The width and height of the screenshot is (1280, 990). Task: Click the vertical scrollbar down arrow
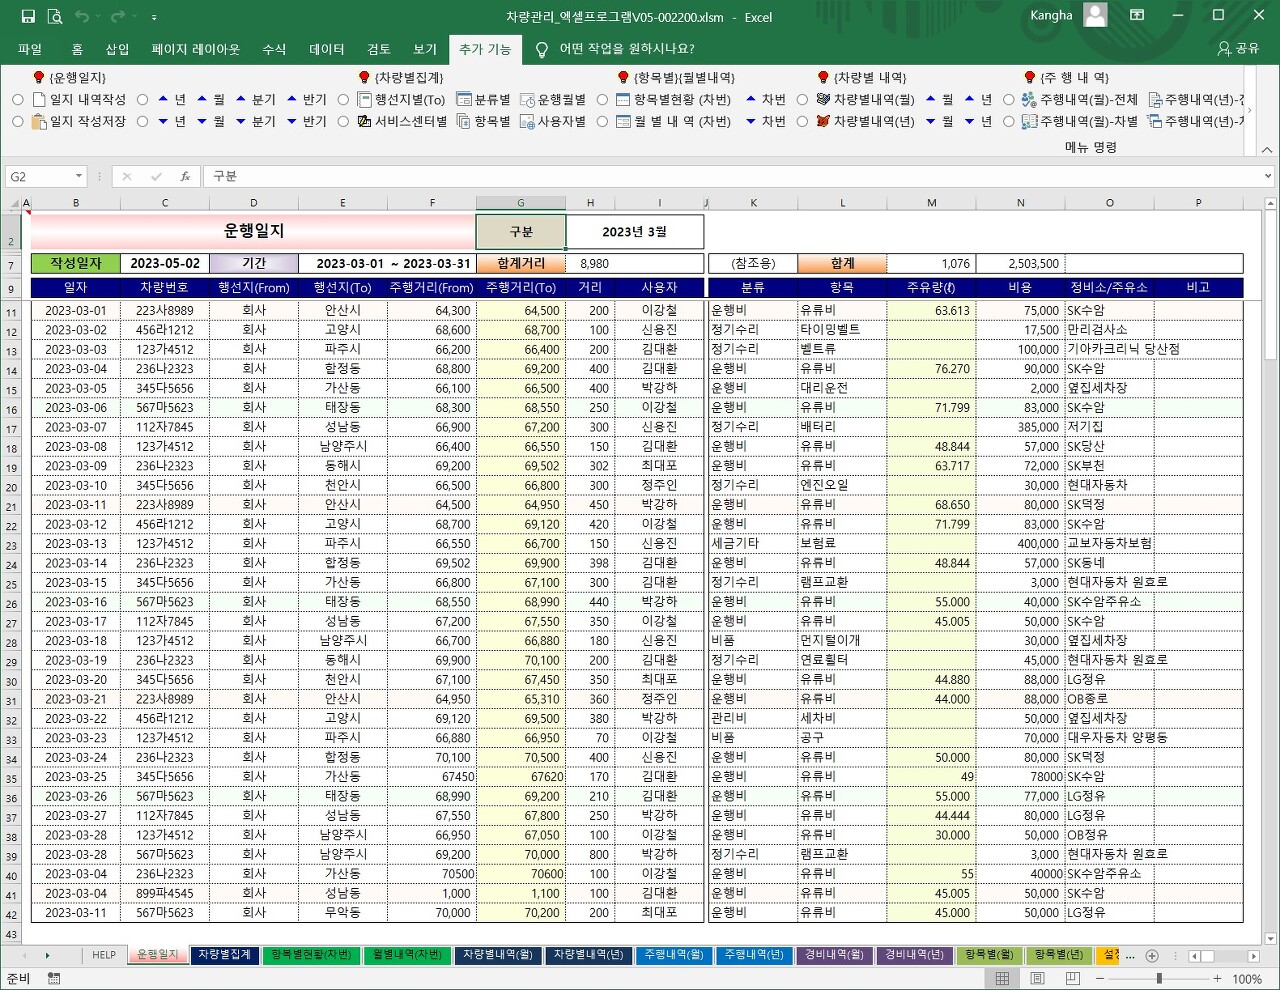1271,939
